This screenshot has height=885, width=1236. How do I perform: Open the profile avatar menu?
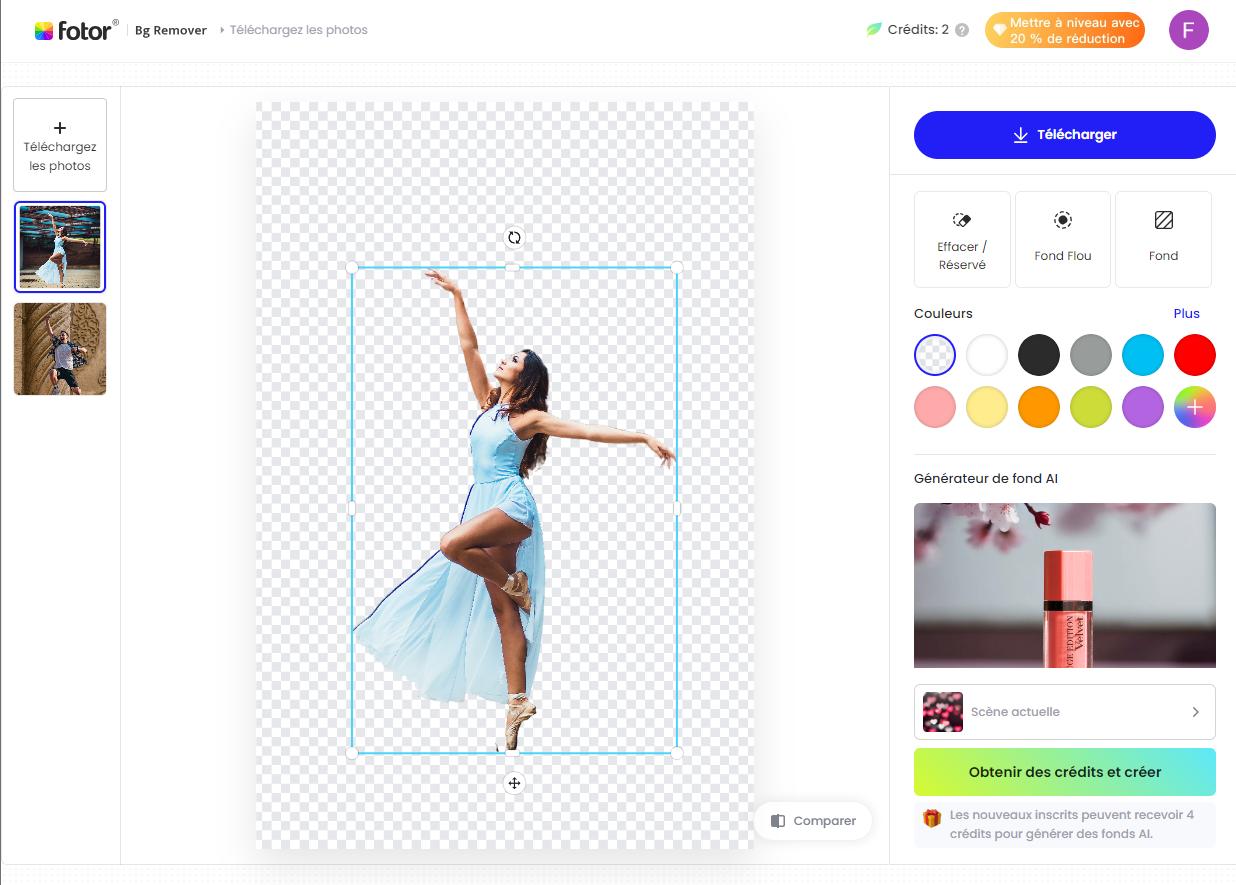pyautogui.click(x=1189, y=30)
